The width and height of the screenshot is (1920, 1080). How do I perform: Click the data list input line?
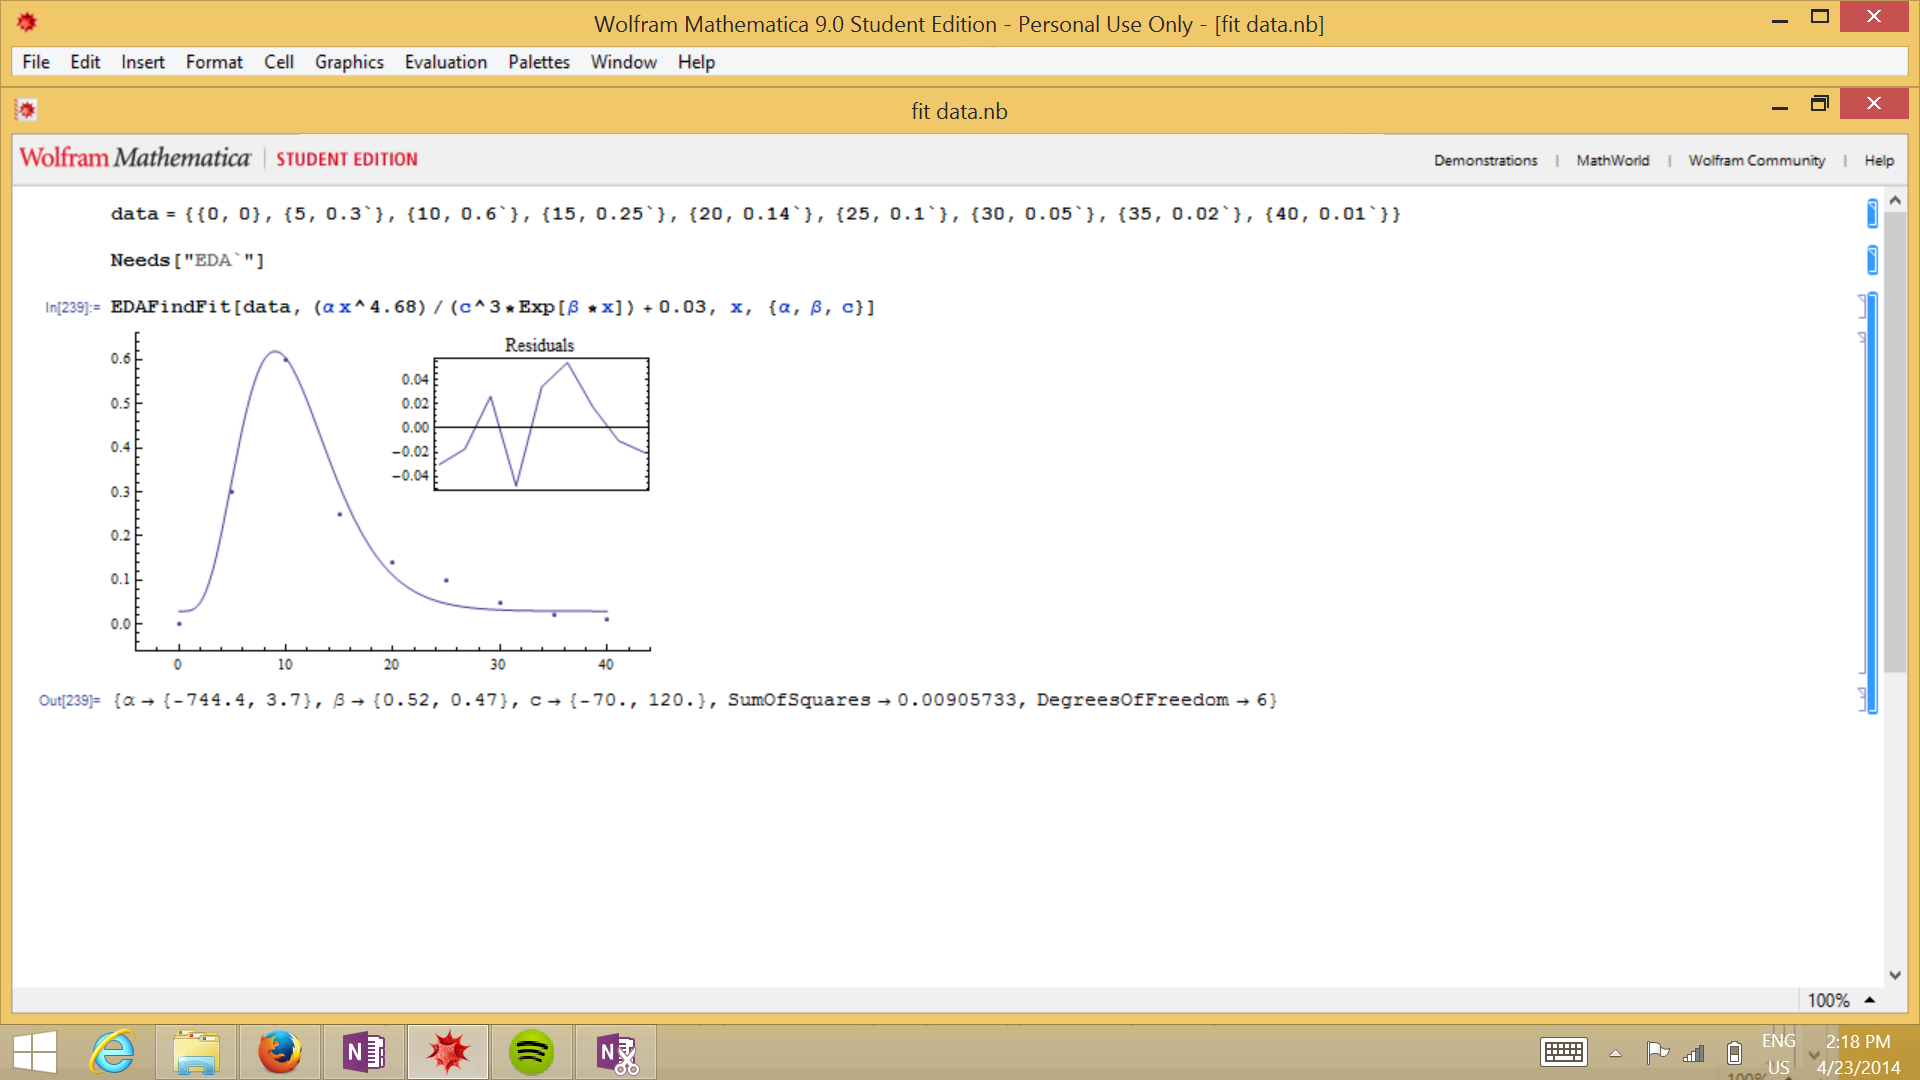click(755, 214)
